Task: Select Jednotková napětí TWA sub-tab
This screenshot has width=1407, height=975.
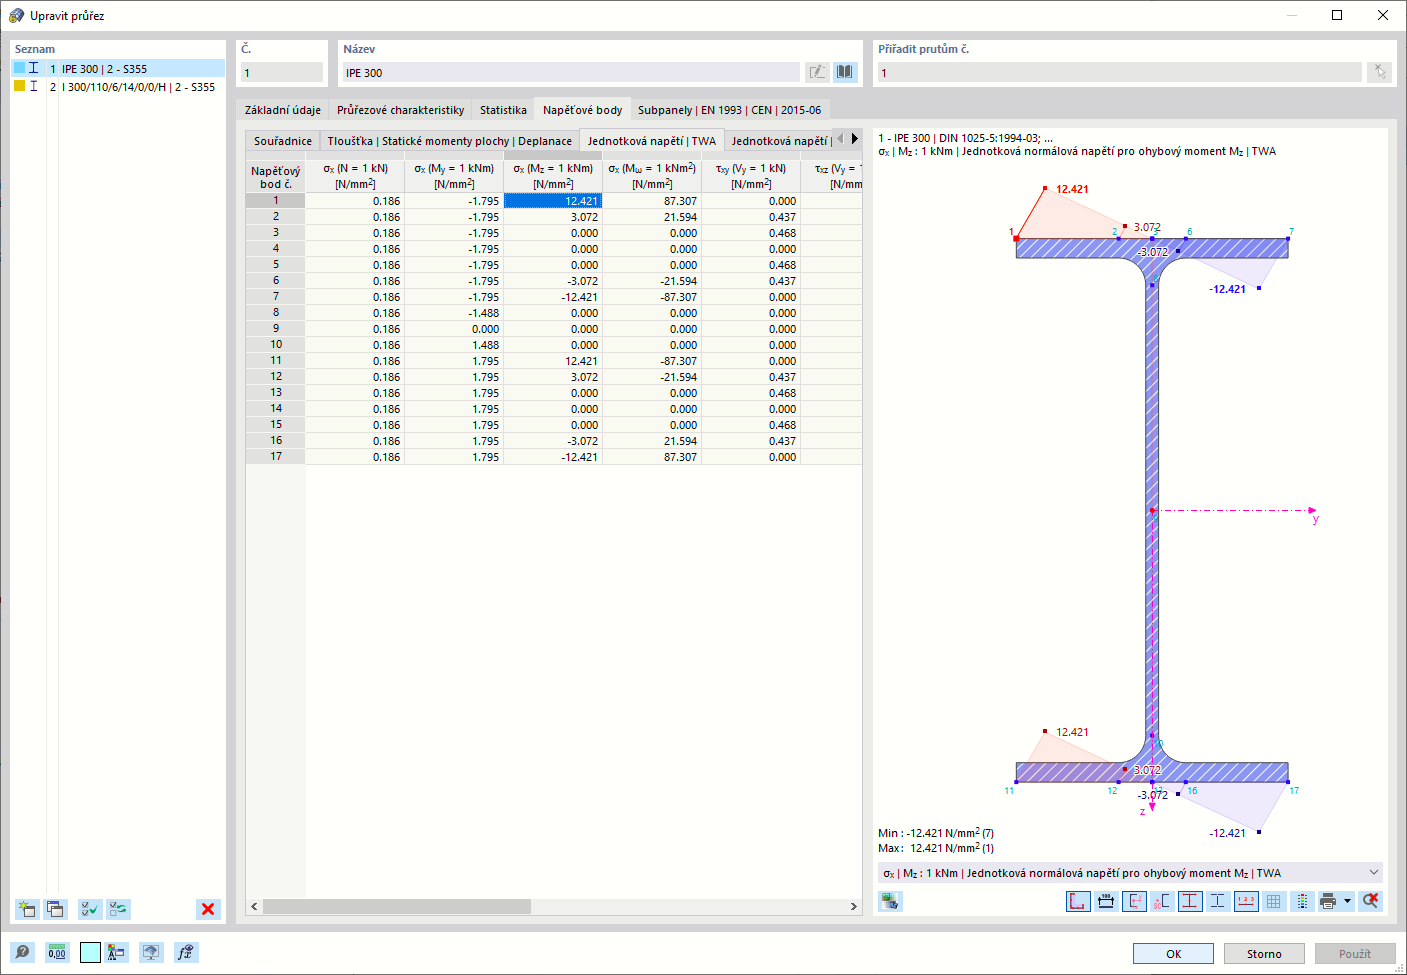Action: [652, 141]
